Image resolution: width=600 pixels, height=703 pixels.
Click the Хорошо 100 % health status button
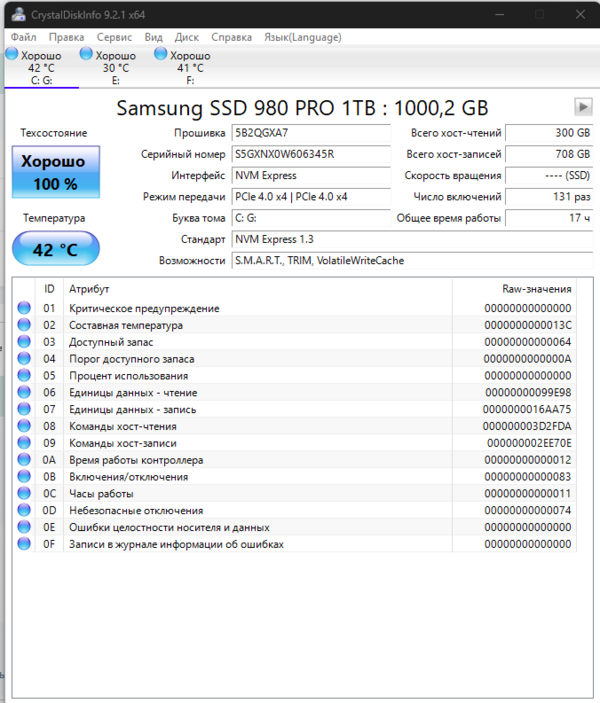(x=56, y=172)
